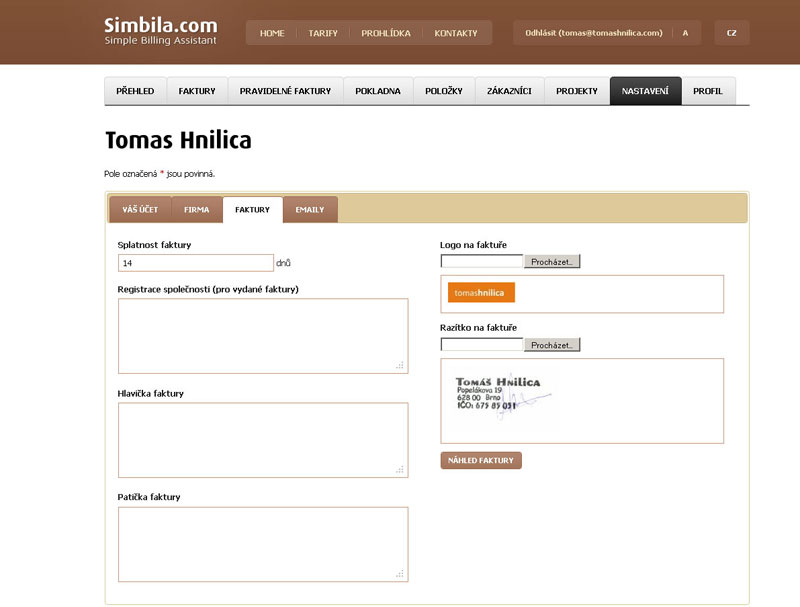The height and width of the screenshot is (607, 800).
Task: Open the Pokladna section
Action: point(378,91)
